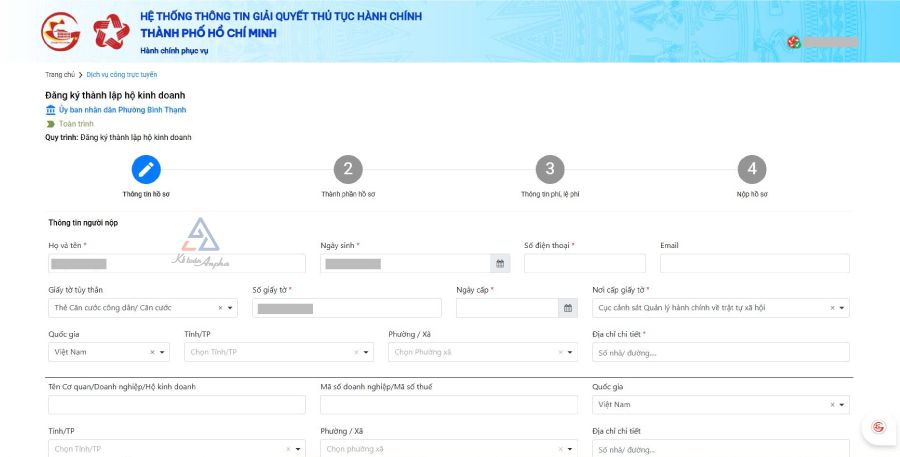Click step 4 circle Nộp hồ sơ
900x457 pixels.
coord(751,168)
